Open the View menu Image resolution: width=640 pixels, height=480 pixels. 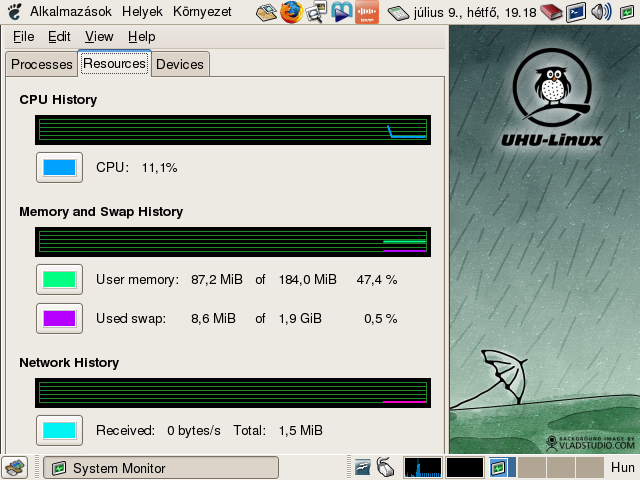(x=99, y=37)
